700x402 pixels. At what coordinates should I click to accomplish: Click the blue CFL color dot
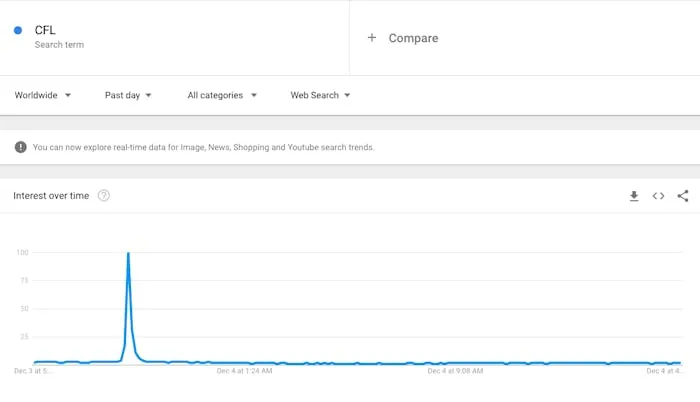(x=18, y=30)
